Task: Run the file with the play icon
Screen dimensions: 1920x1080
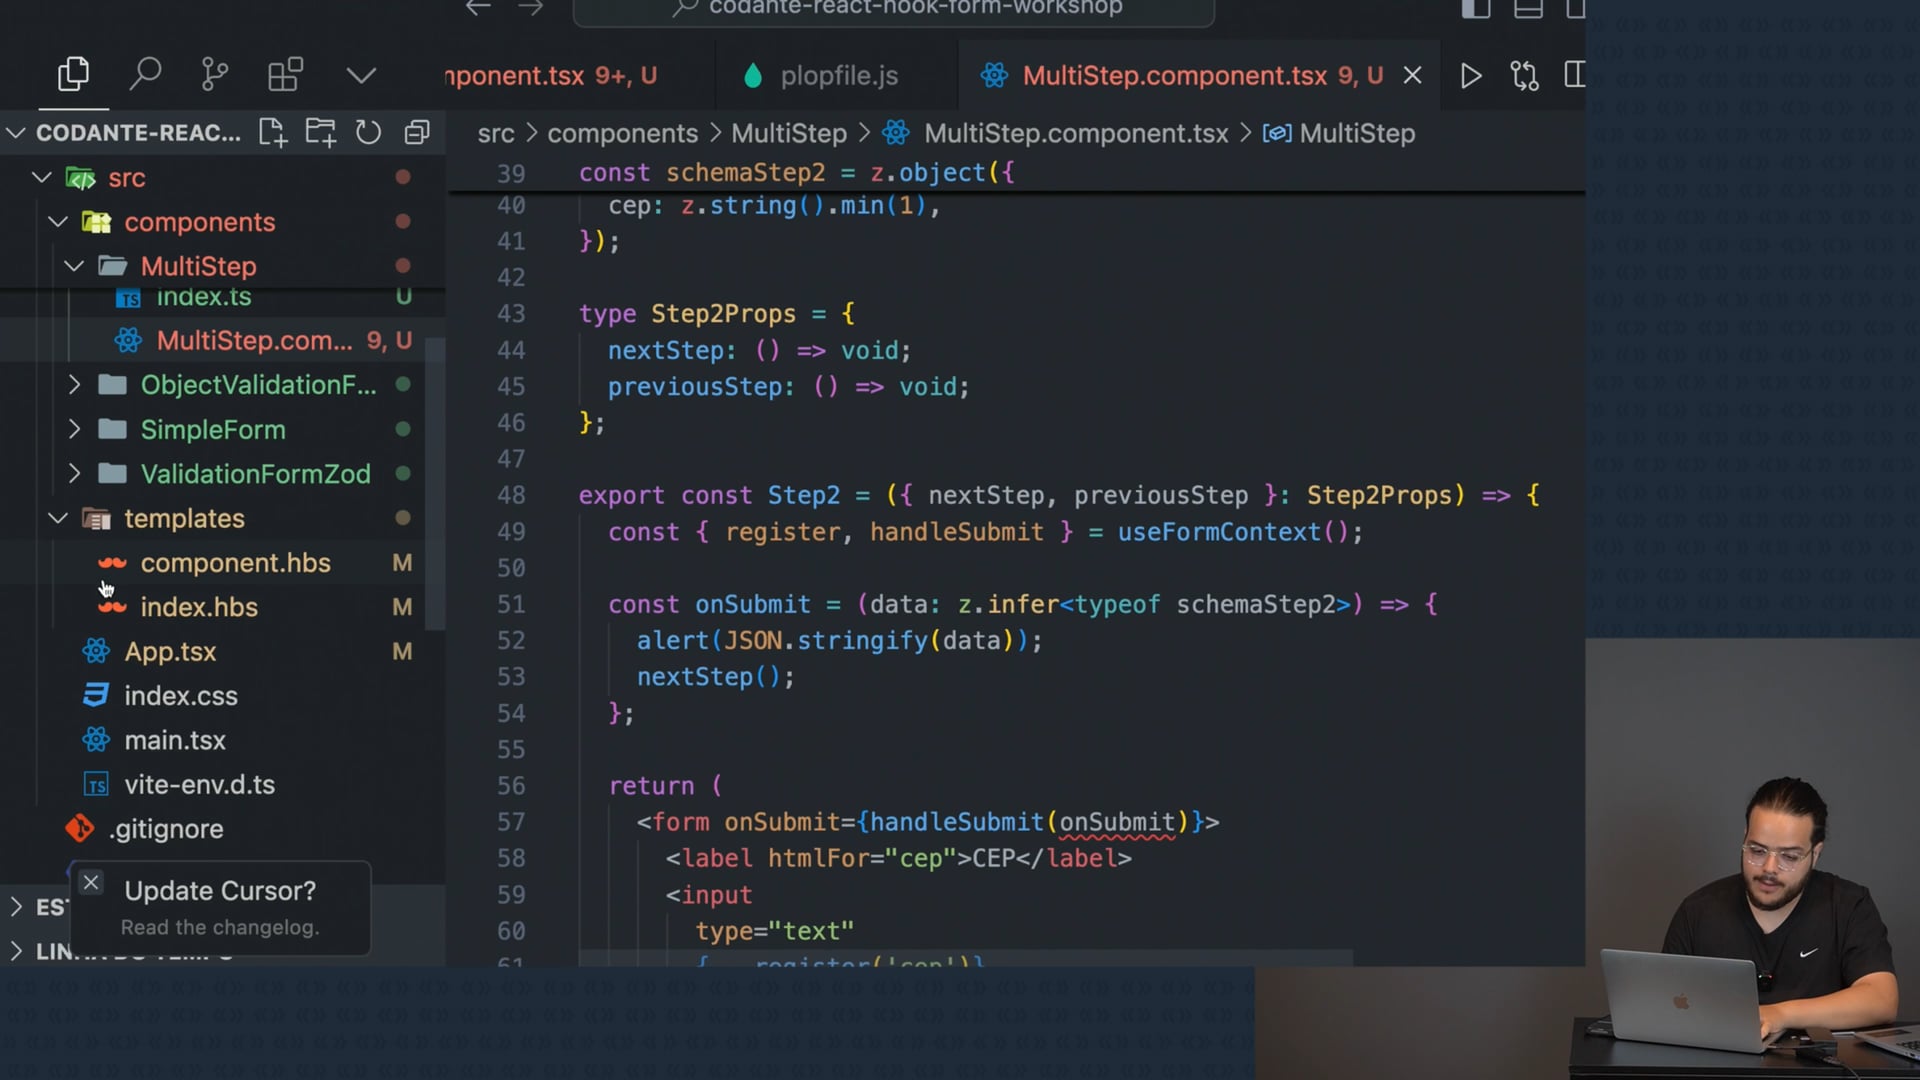Action: tap(1470, 76)
